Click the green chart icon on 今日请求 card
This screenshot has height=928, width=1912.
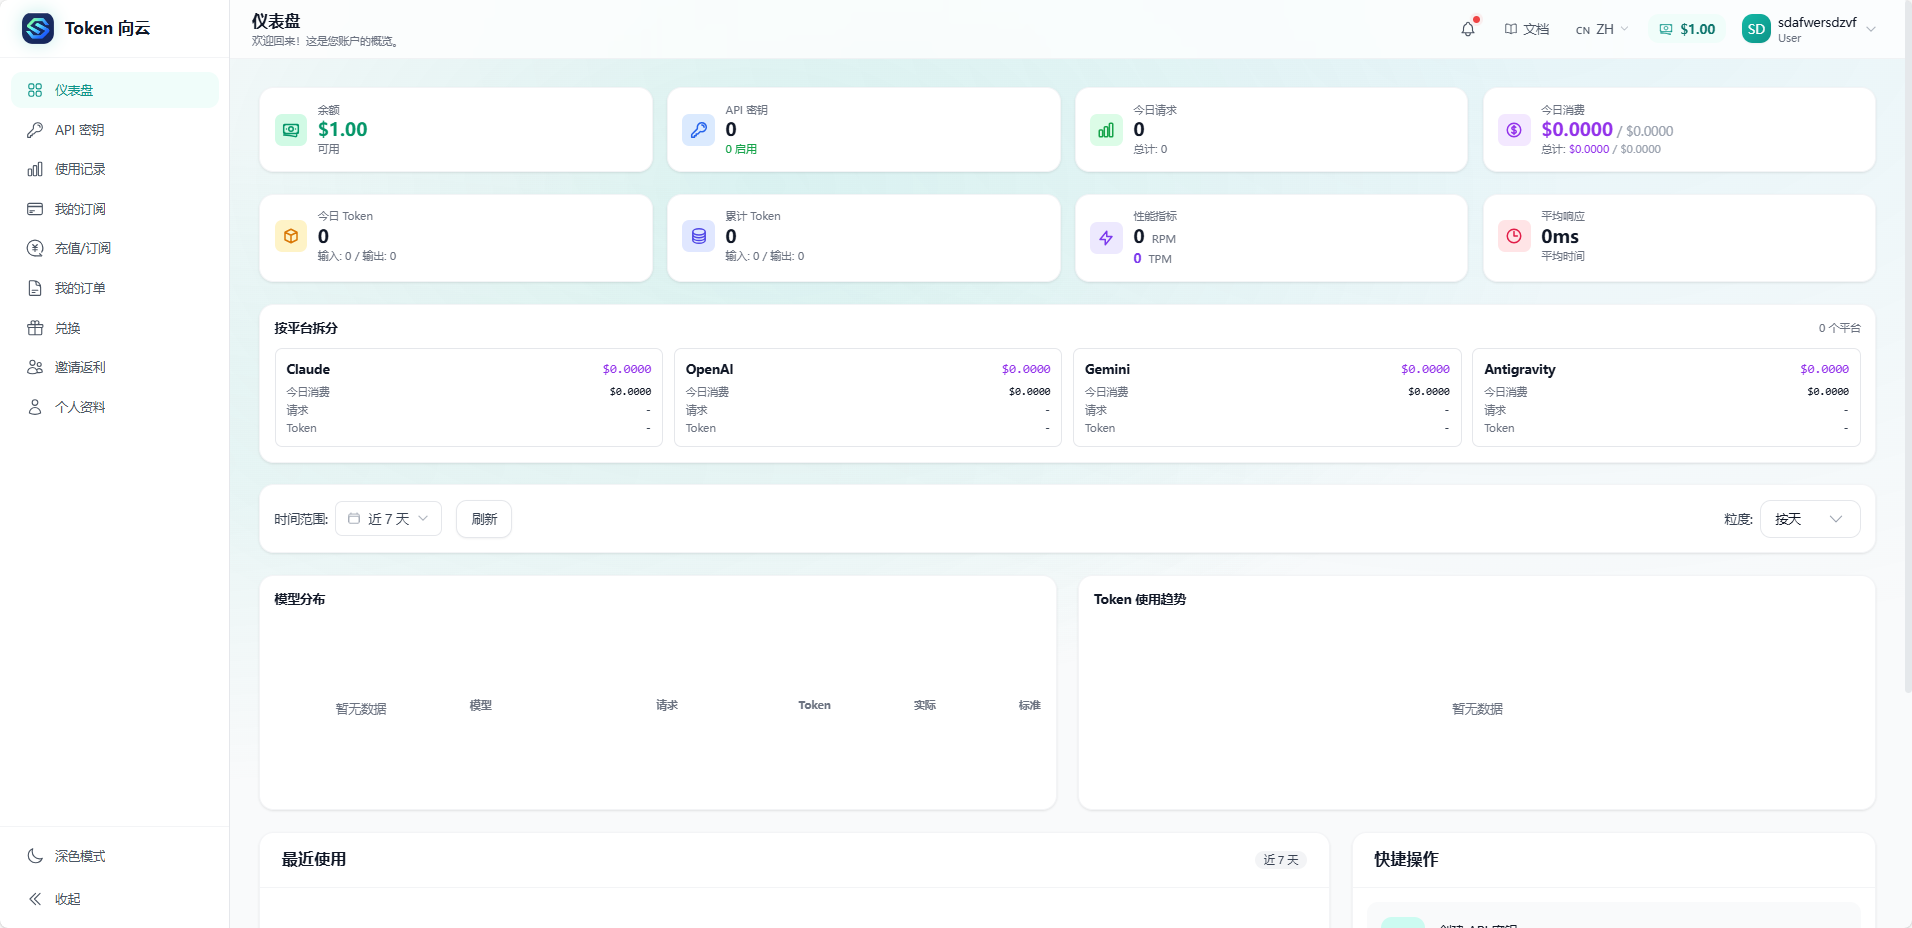(x=1106, y=130)
